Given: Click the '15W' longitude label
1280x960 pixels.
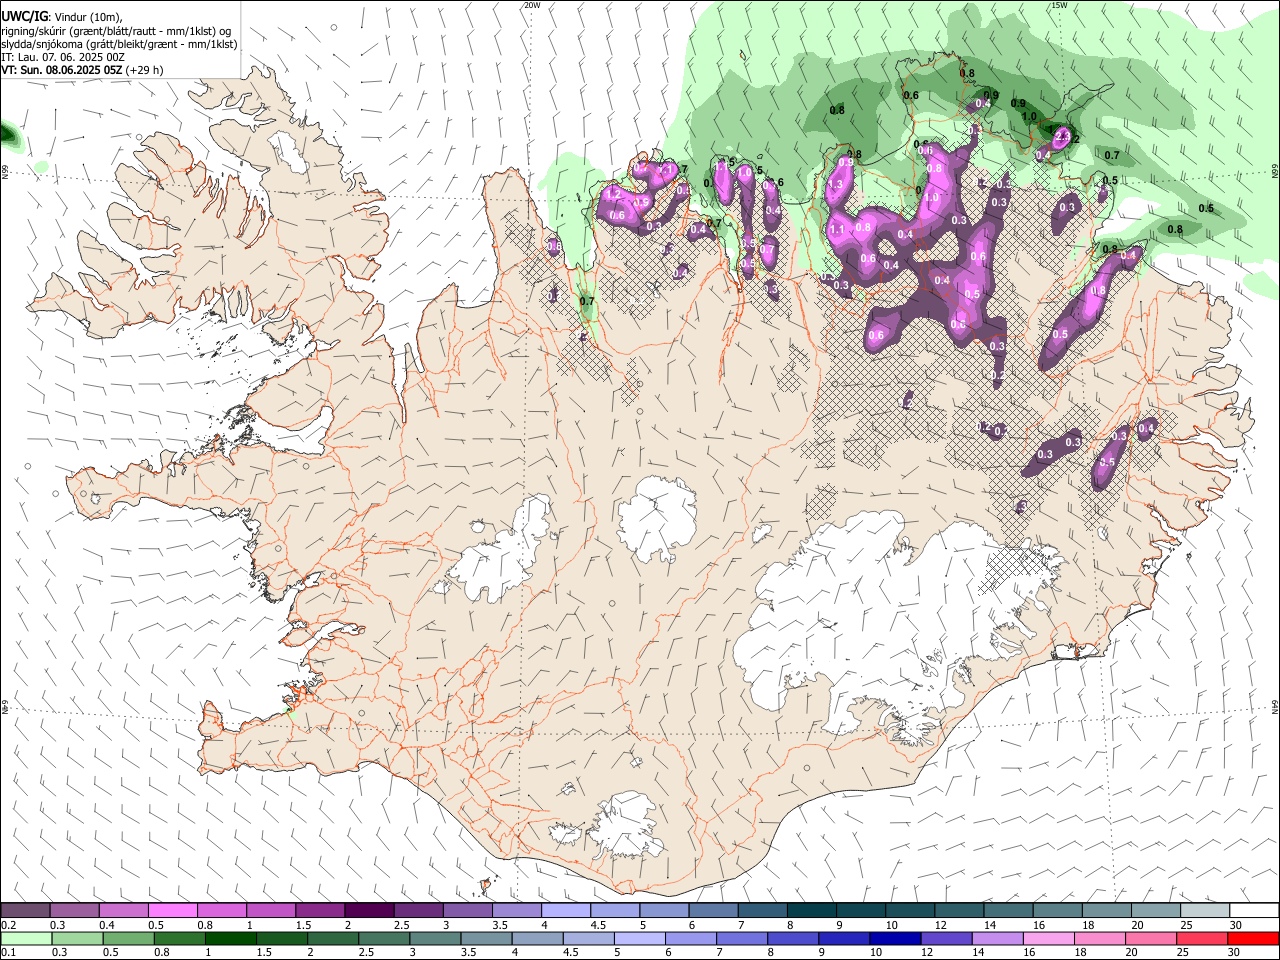Looking at the screenshot, I should [1059, 5].
